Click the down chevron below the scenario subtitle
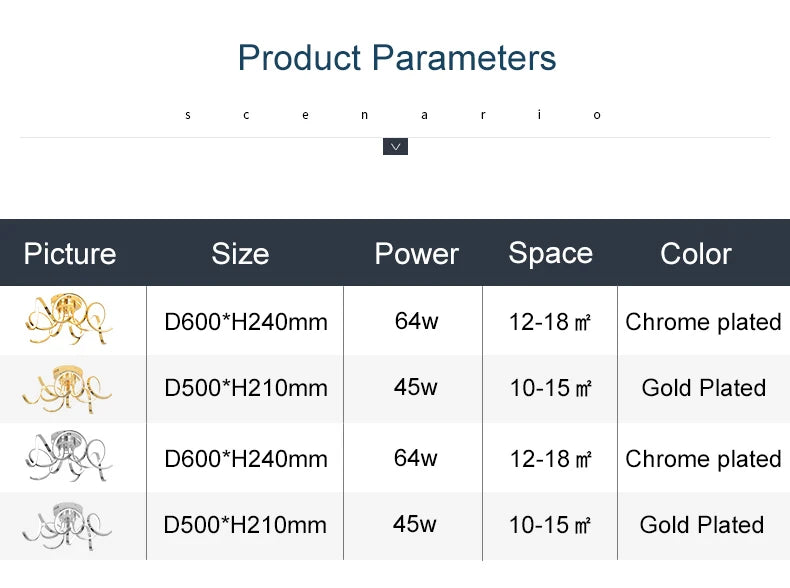 [395, 147]
